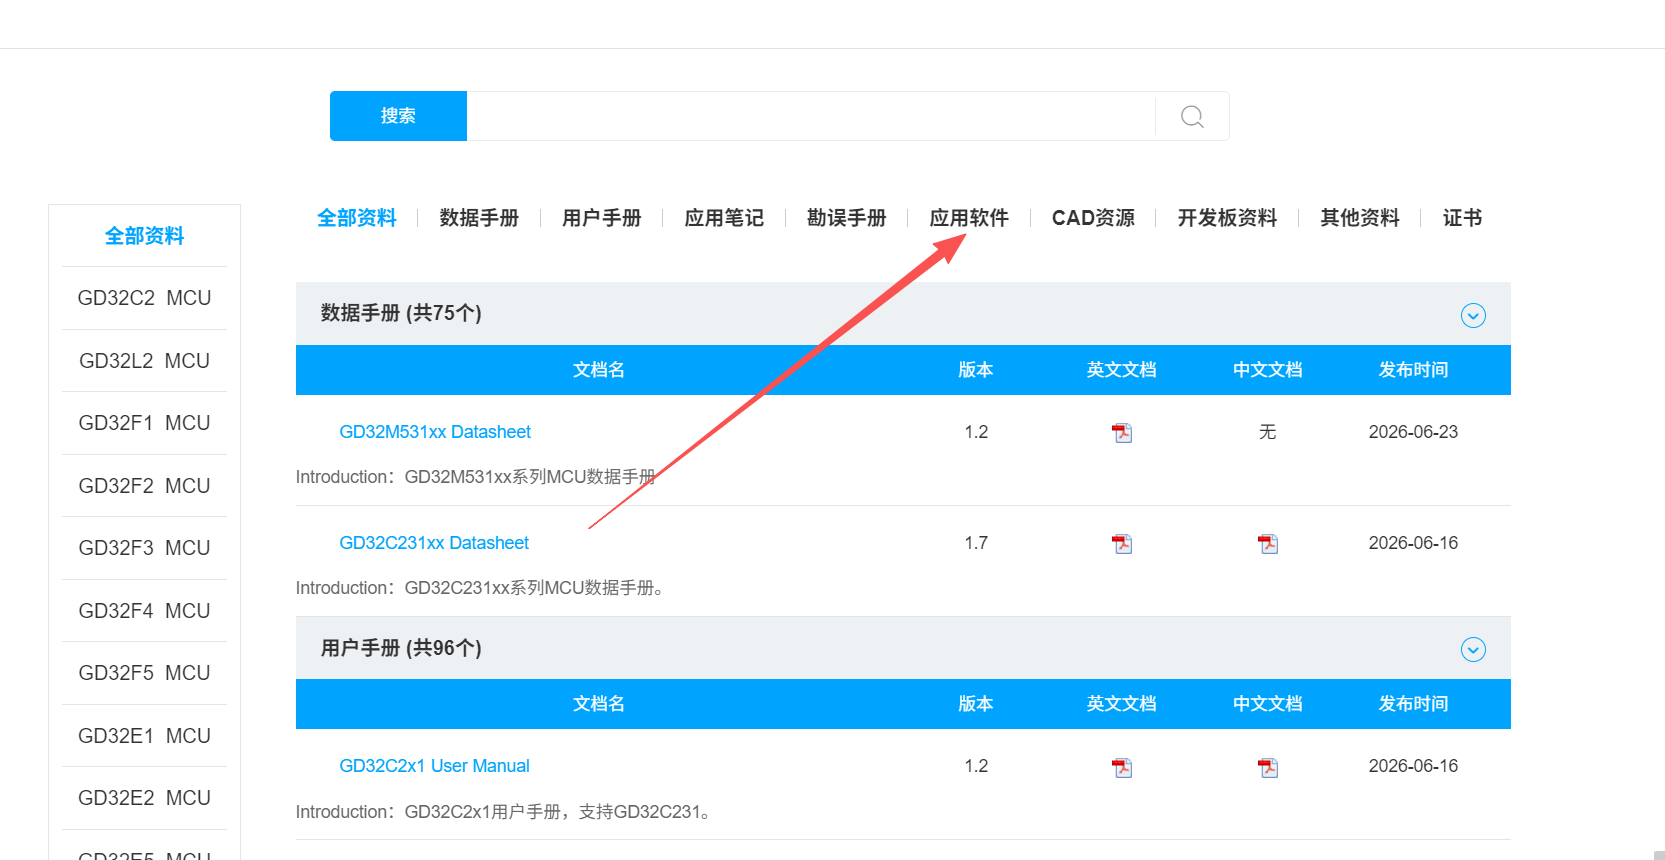The image size is (1665, 860).
Task: Select GD32F4 MCU in the sidebar
Action: [x=144, y=611]
